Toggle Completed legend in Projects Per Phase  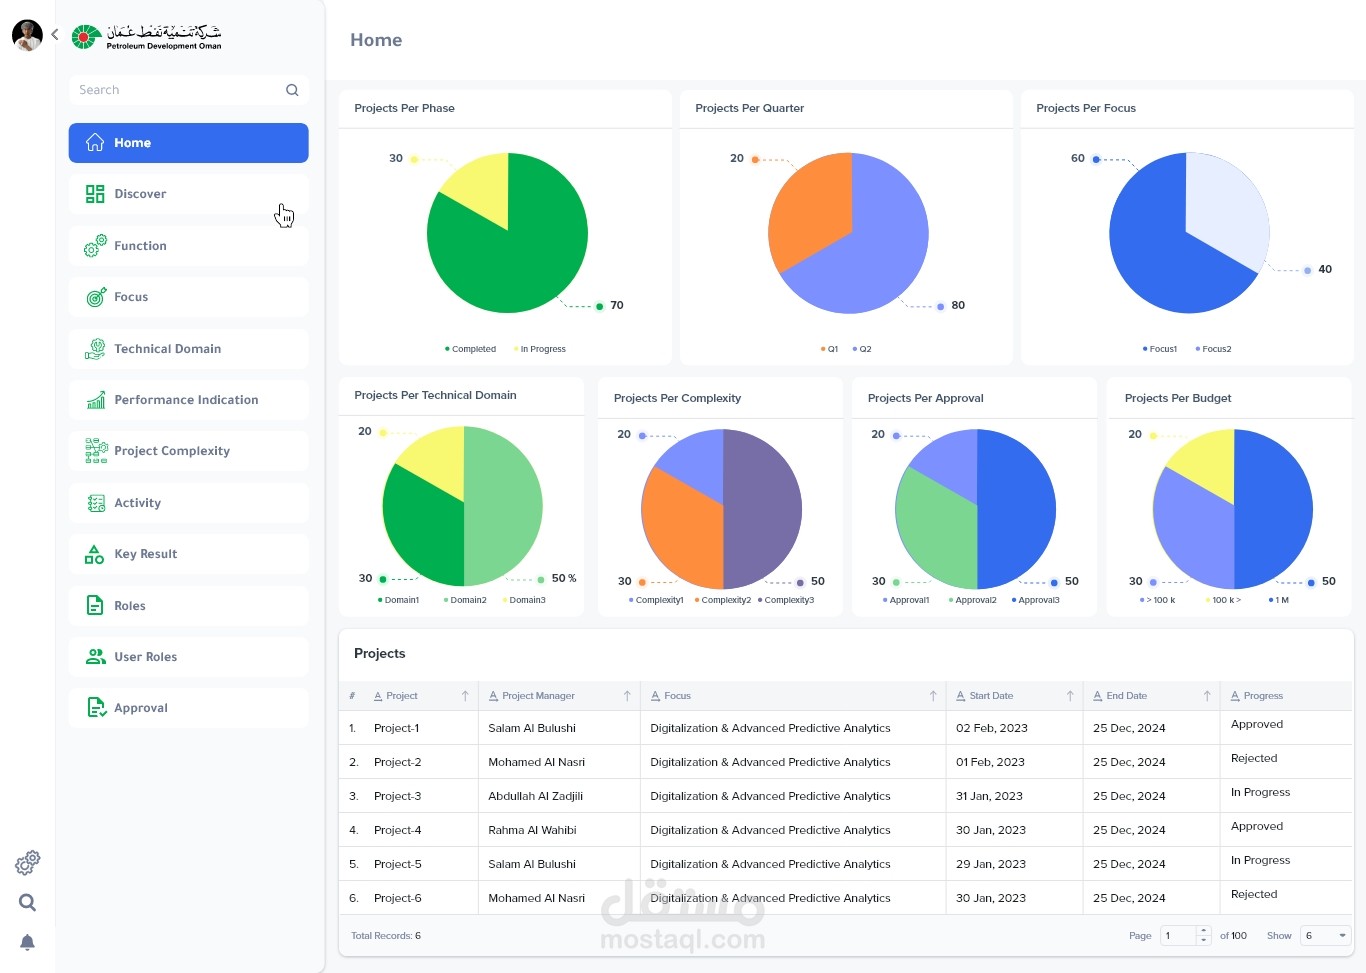tap(470, 349)
